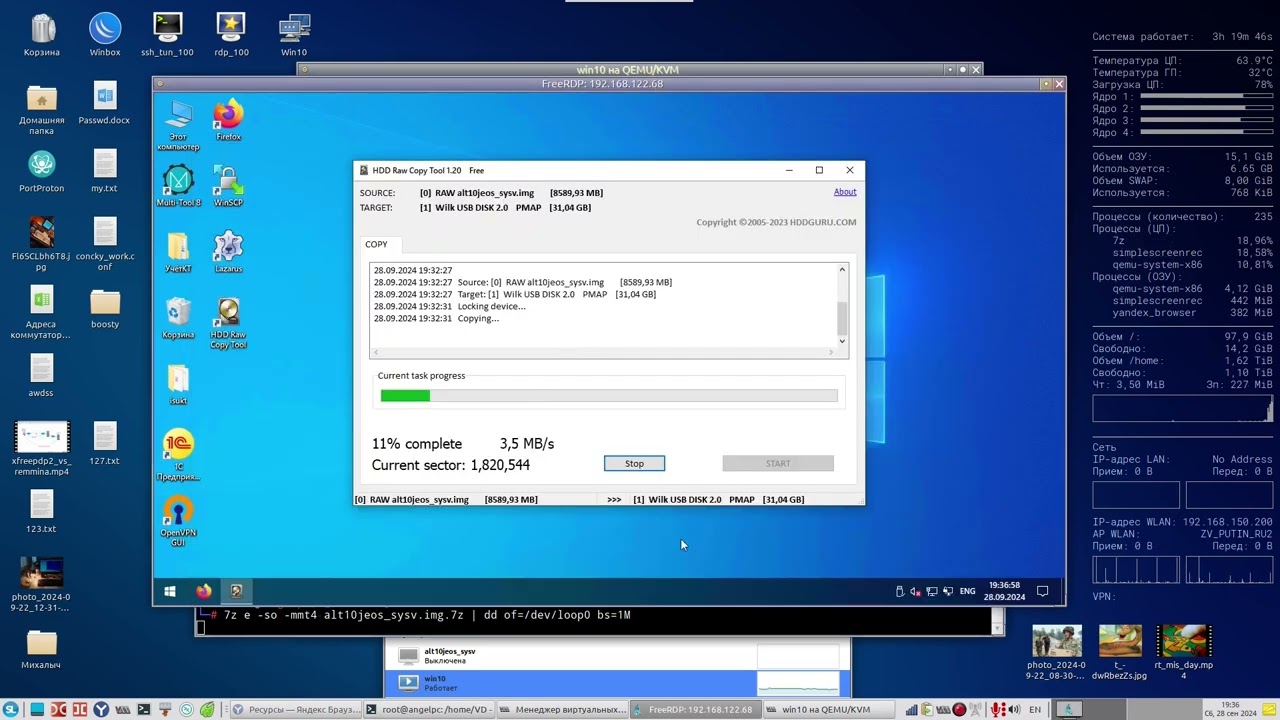Open the host panel clock 19:36
Image resolution: width=1280 pixels, height=720 pixels.
click(1230, 710)
